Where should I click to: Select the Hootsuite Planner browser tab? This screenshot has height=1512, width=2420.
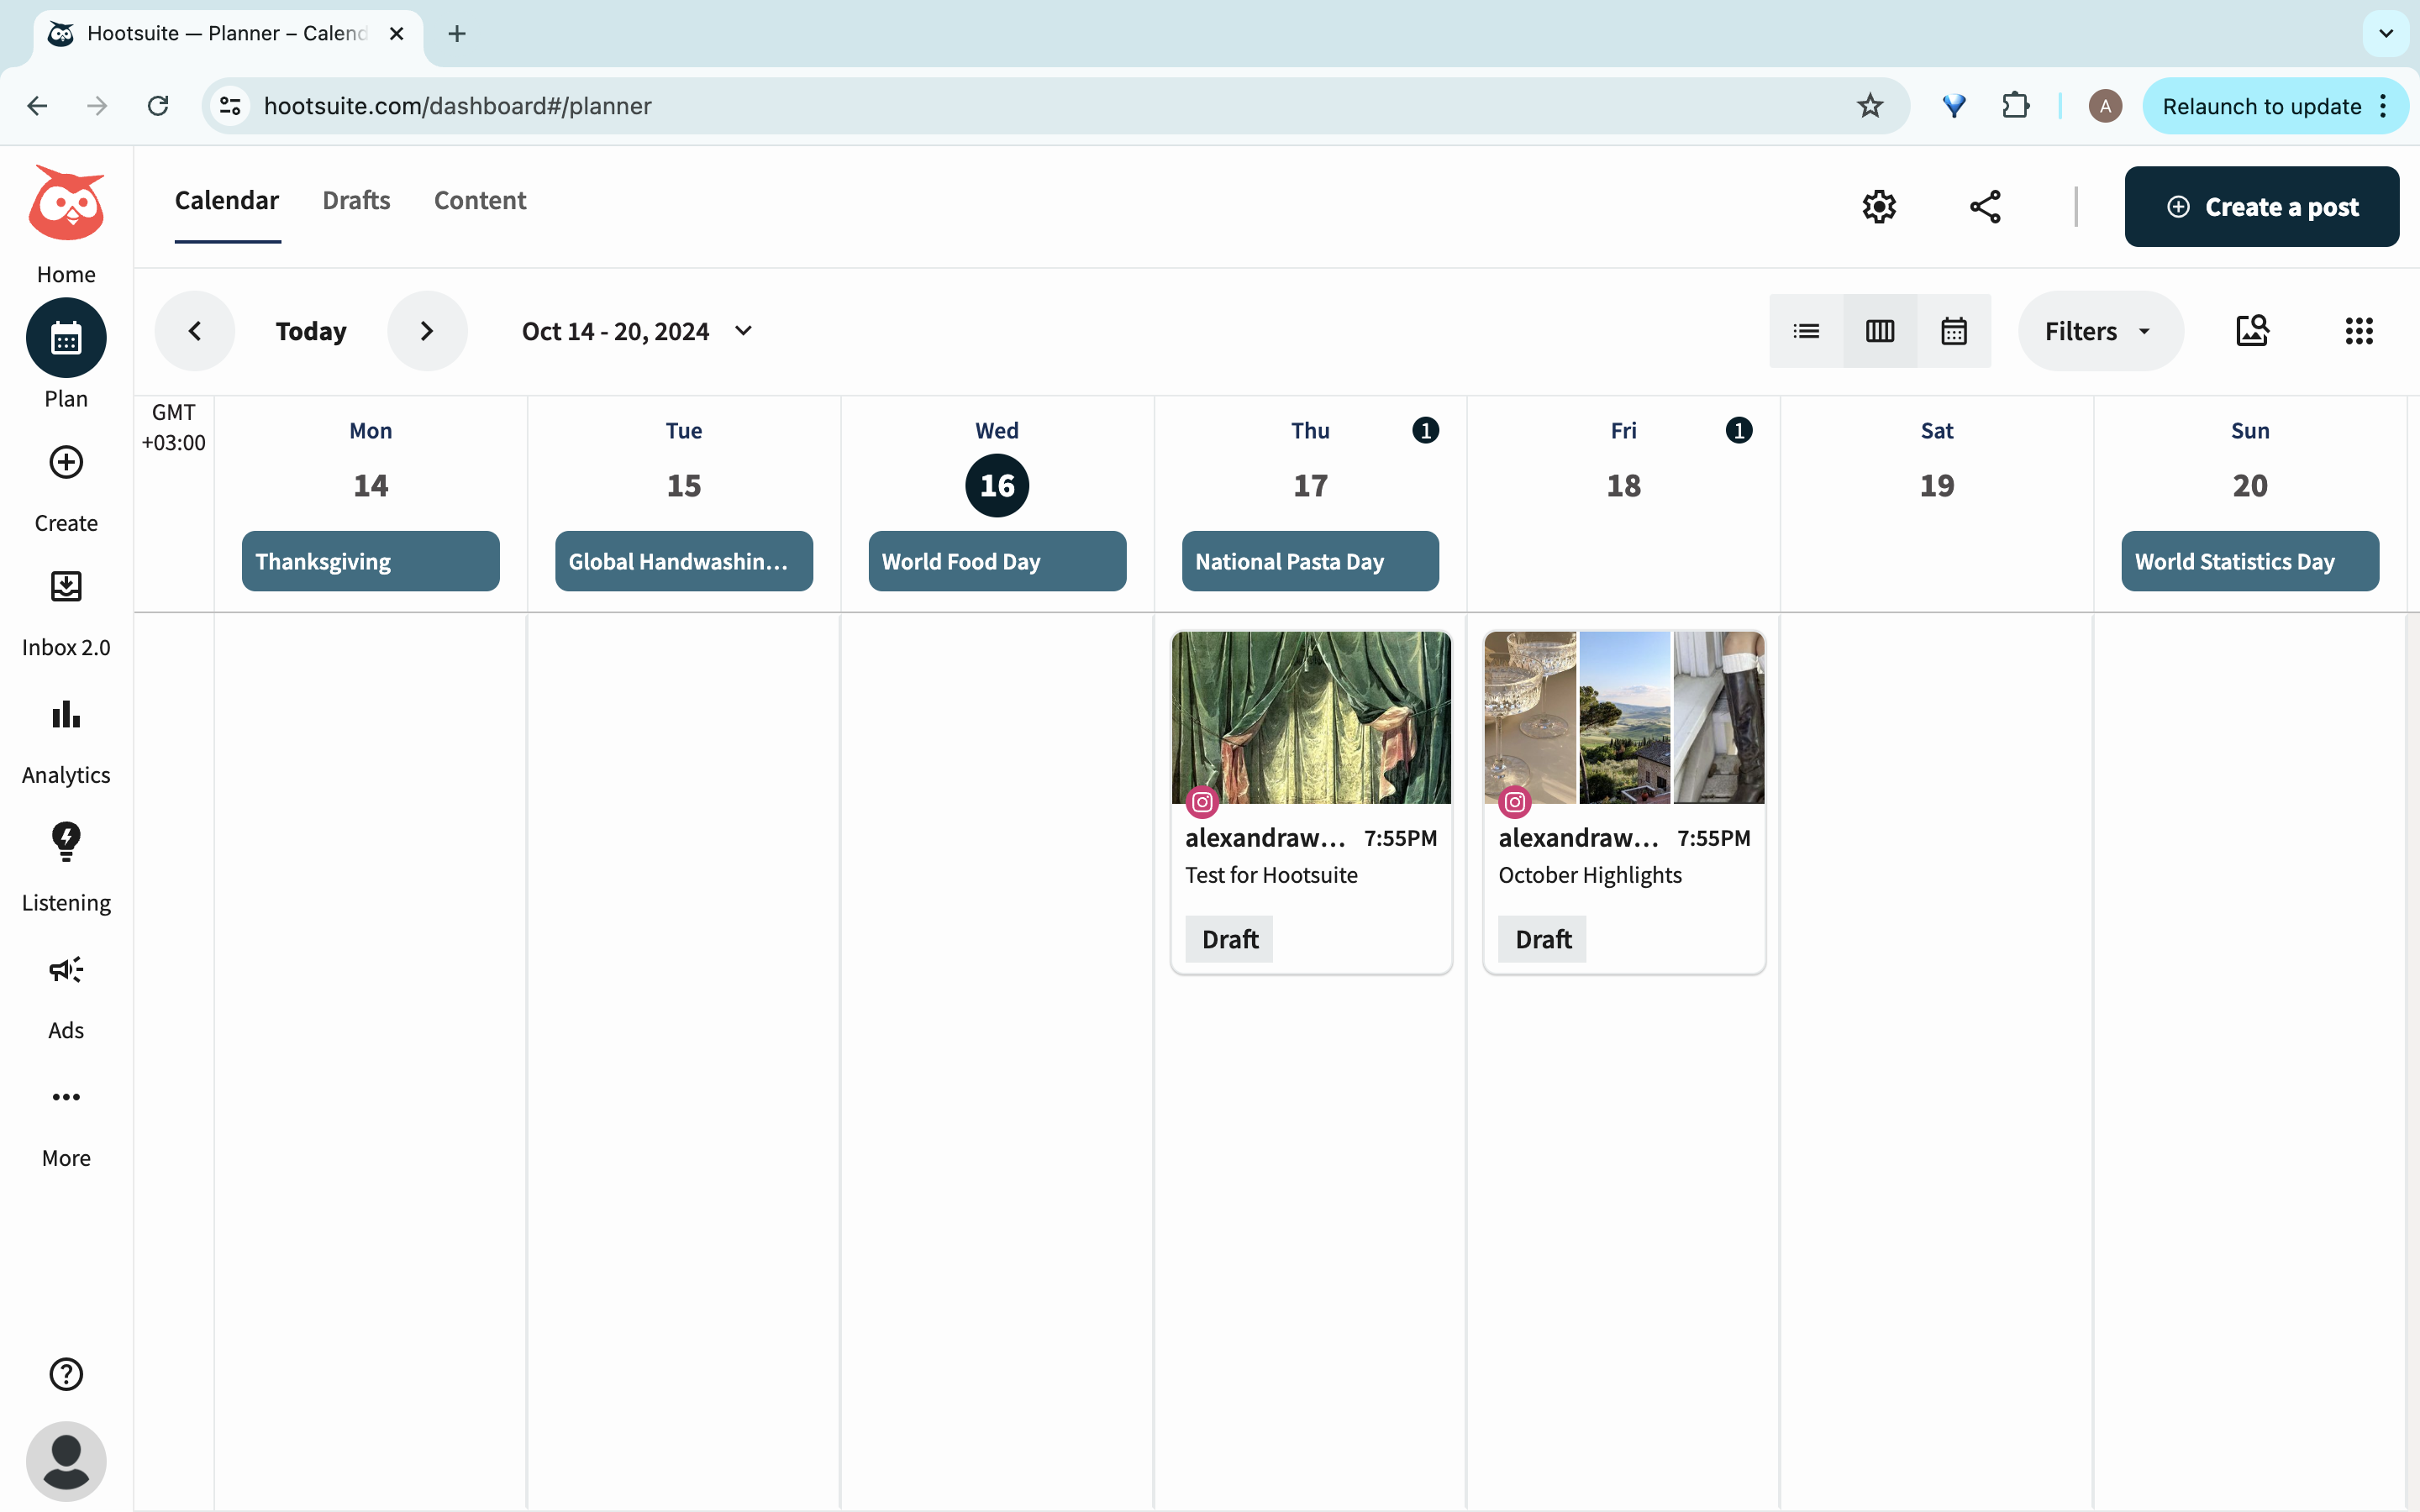pos(228,34)
